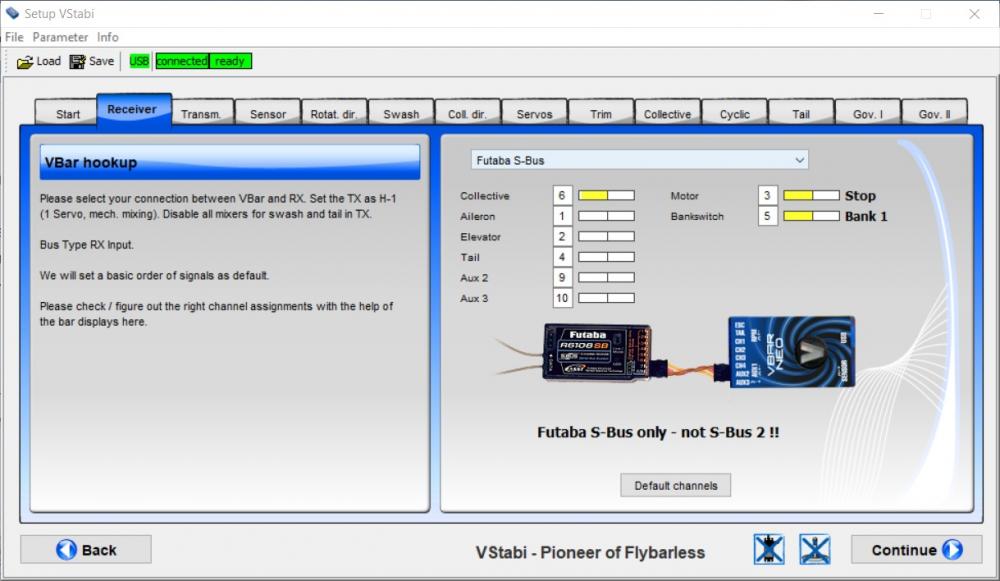
Task: Switch to the Coll. dir. tab
Action: tap(467, 114)
